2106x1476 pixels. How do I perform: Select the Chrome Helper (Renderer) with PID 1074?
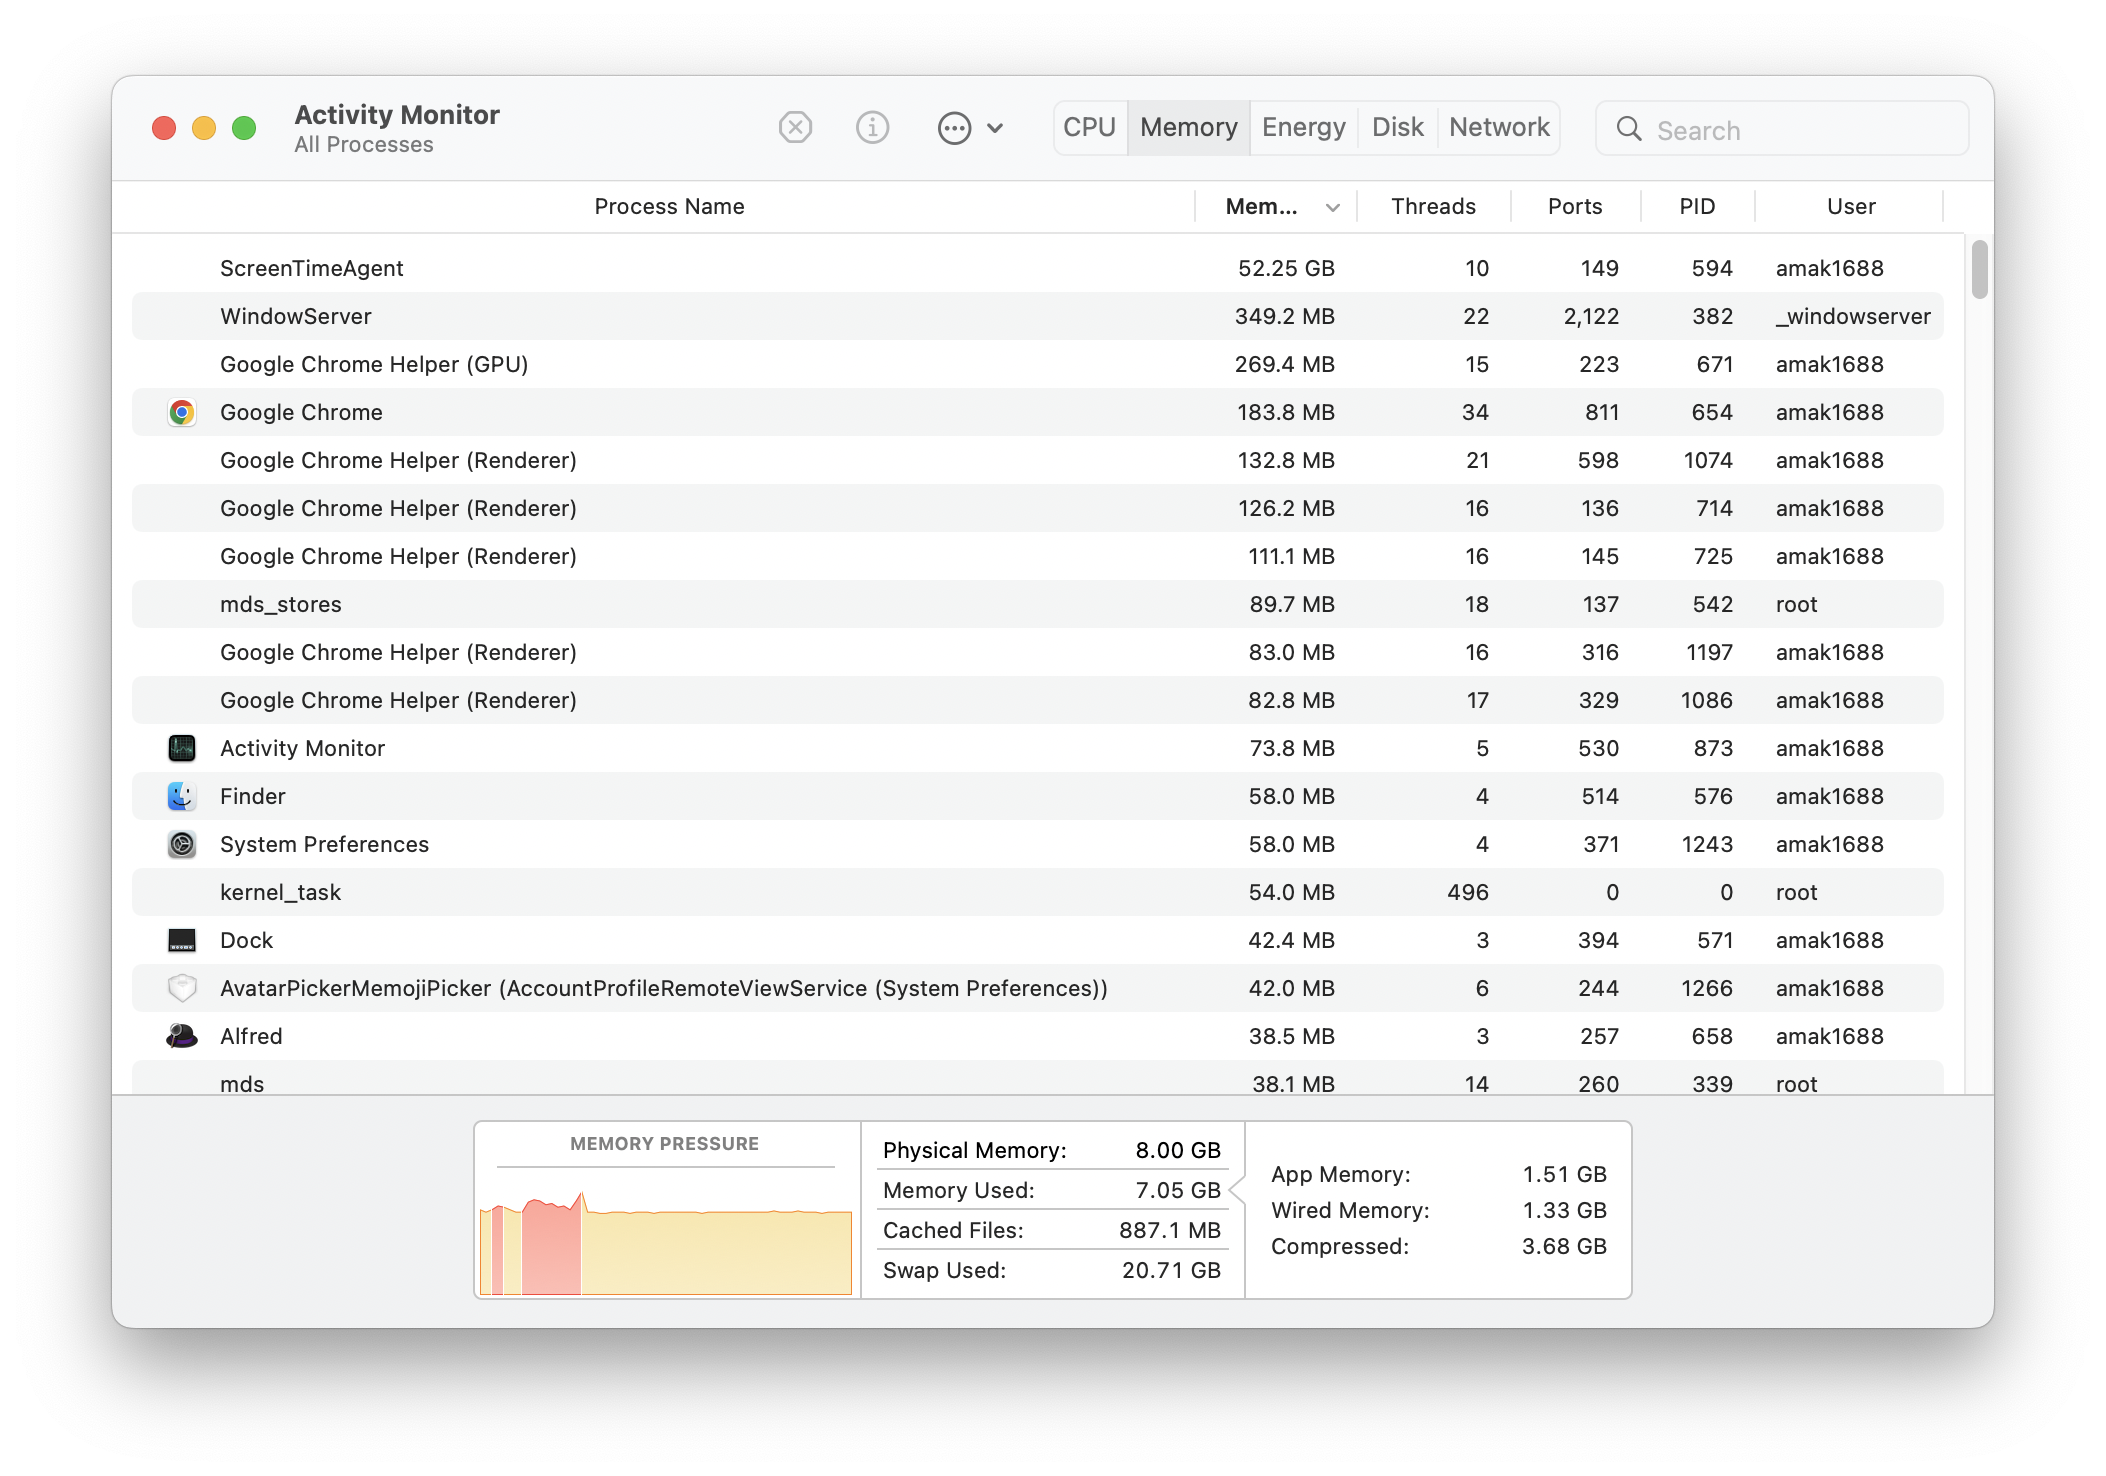(1038, 460)
